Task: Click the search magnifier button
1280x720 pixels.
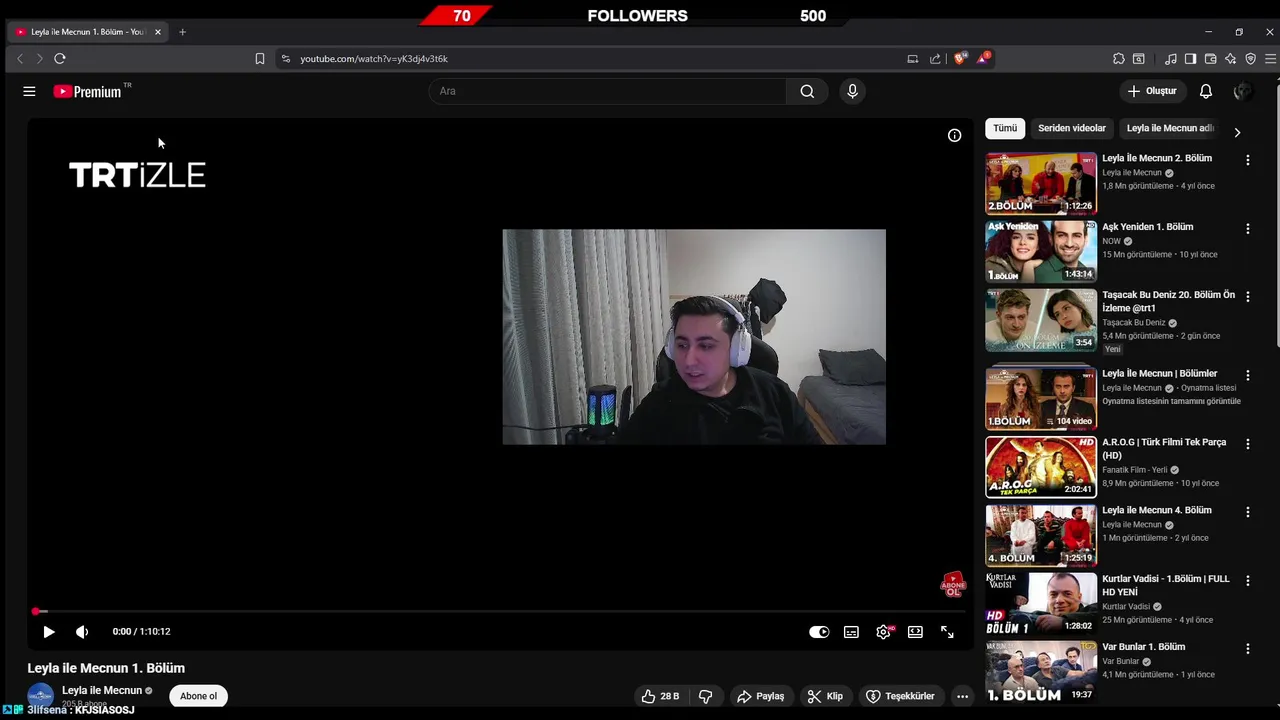Action: (x=807, y=91)
